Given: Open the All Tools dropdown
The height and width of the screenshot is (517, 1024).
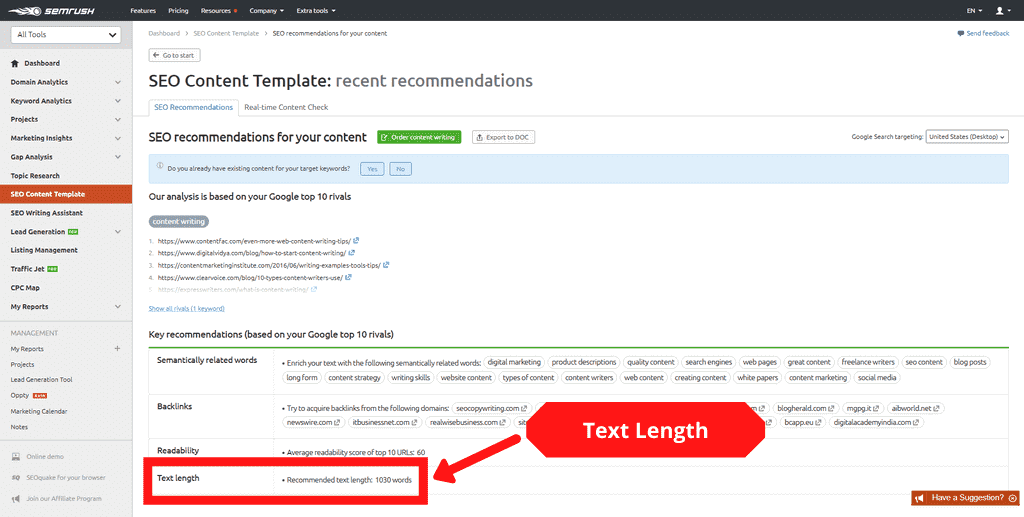Looking at the screenshot, I should coord(66,35).
